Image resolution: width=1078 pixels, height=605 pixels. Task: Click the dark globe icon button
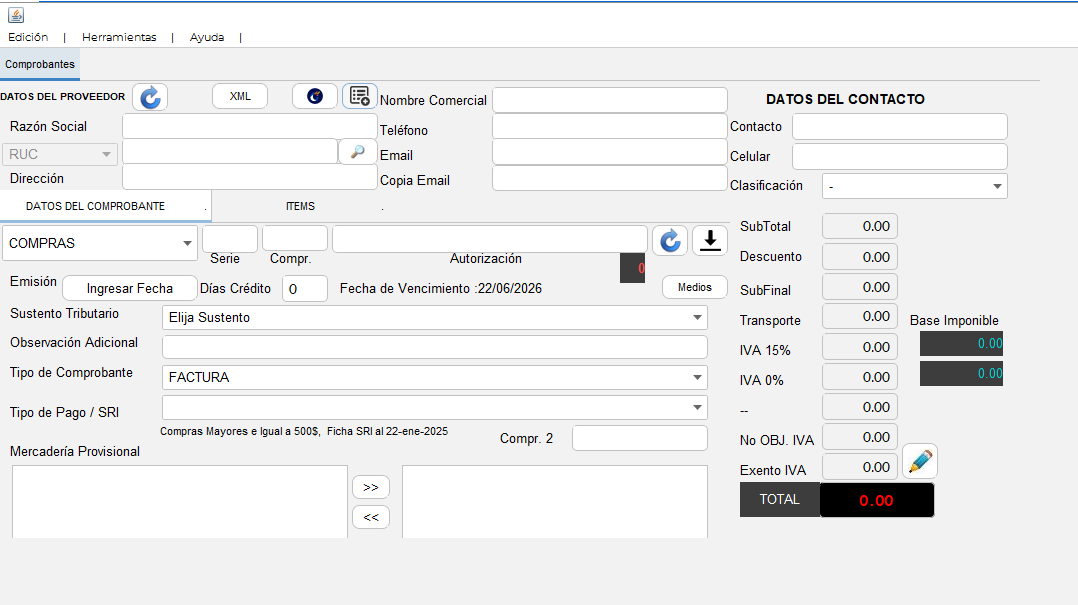point(315,96)
